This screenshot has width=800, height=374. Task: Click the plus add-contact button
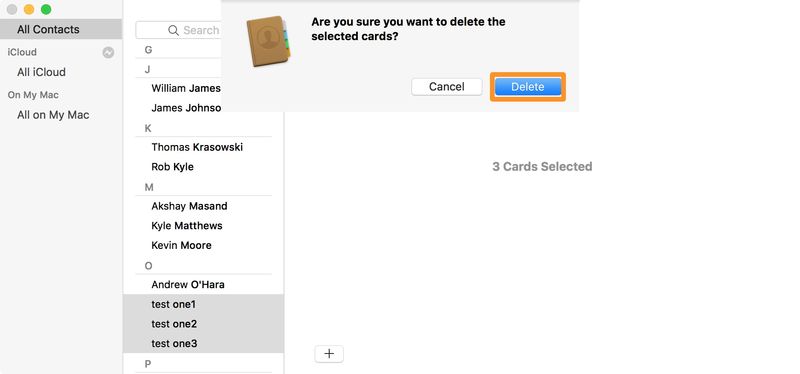tap(329, 354)
